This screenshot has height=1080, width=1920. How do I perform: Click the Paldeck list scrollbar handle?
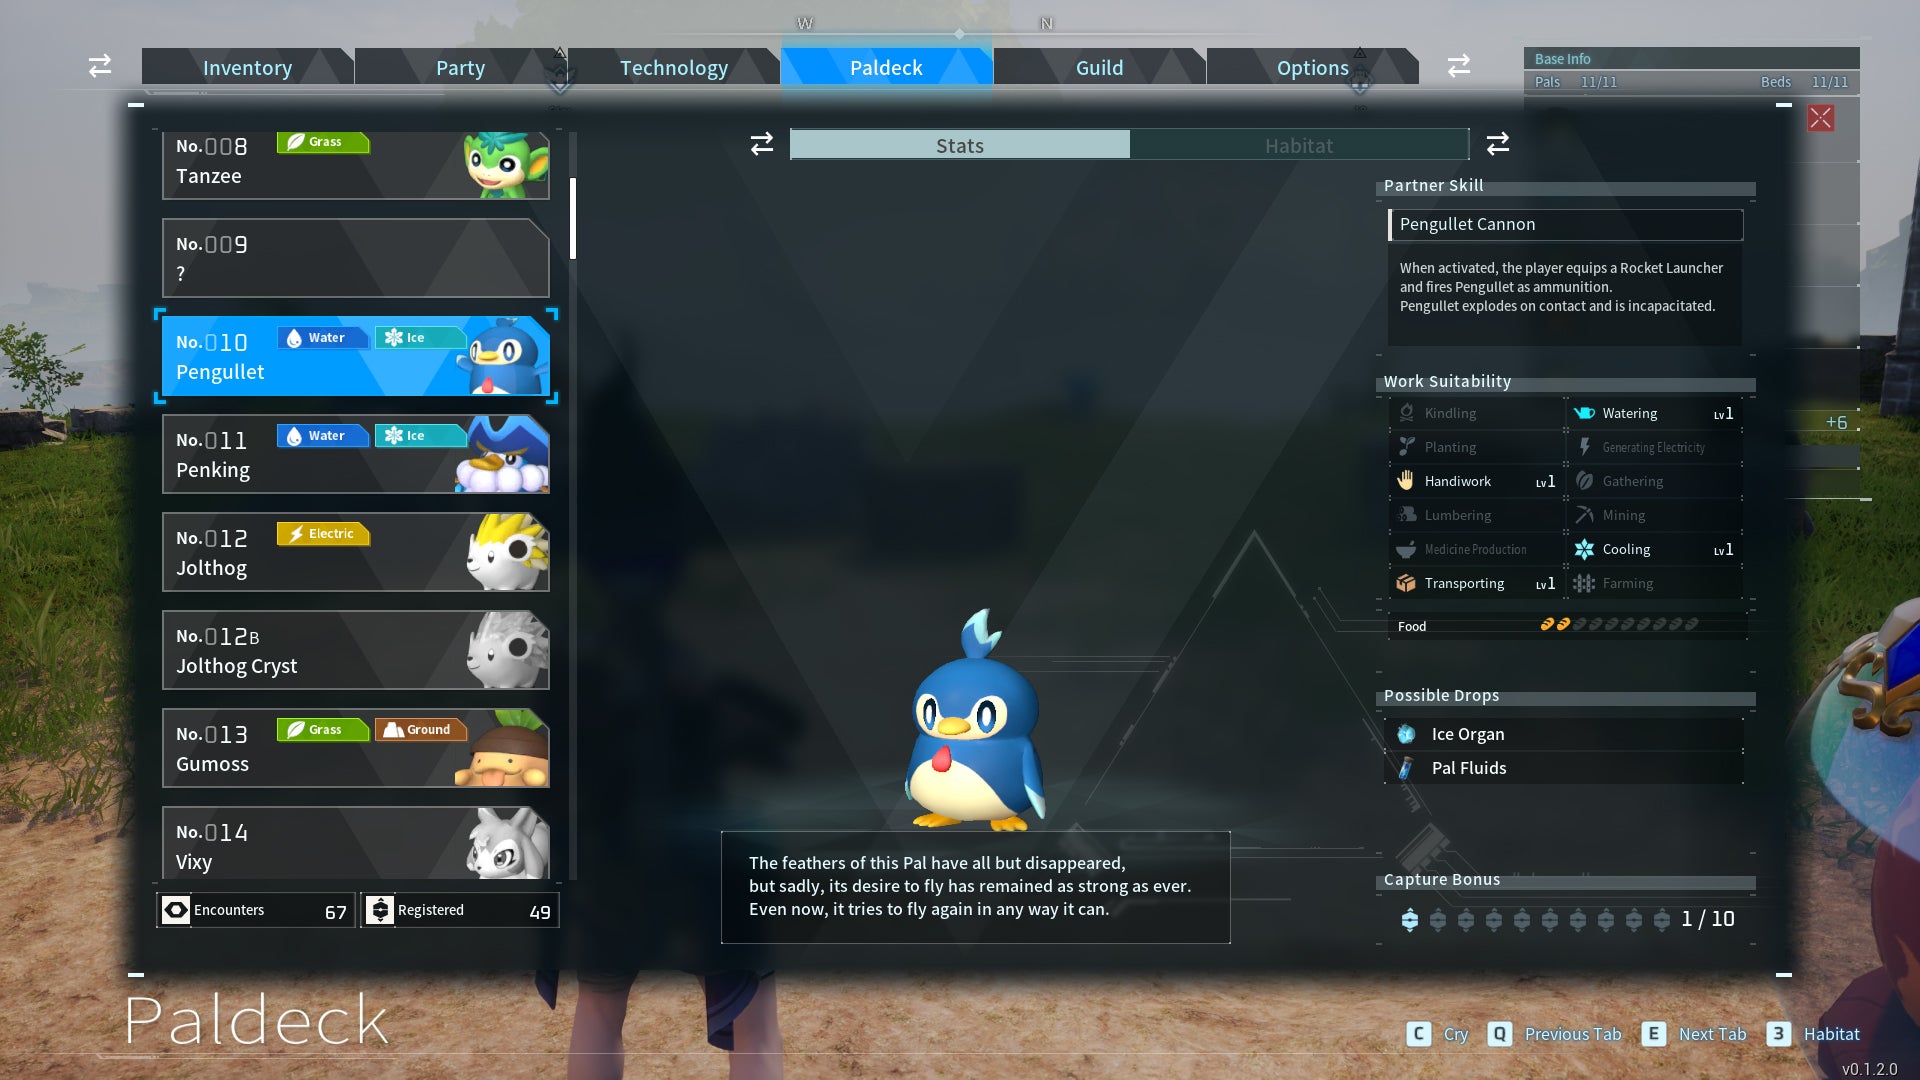[573, 218]
